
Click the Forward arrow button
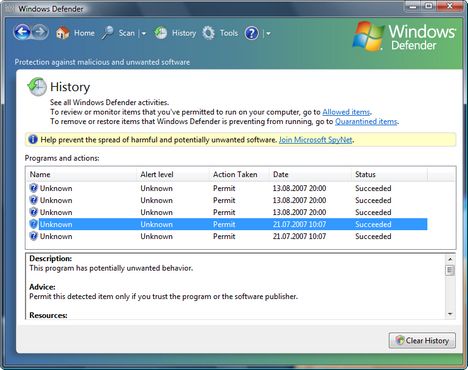[40, 32]
